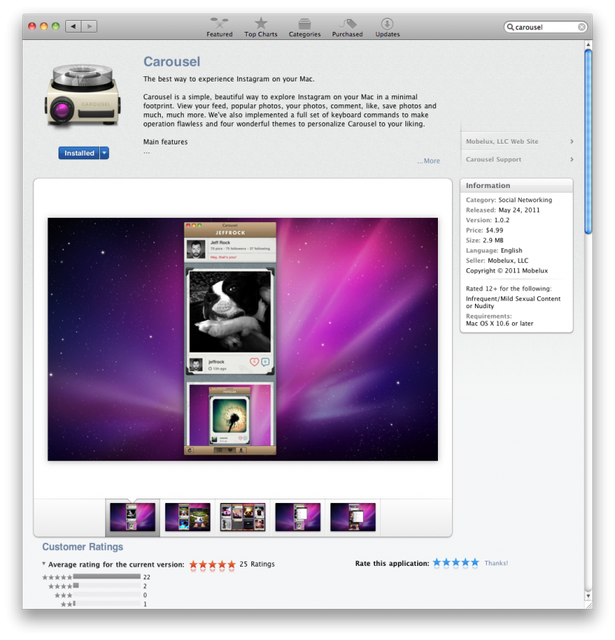Viewport: 615px width, 640px height.
Task: Open the Carousel Support link
Action: (493, 159)
